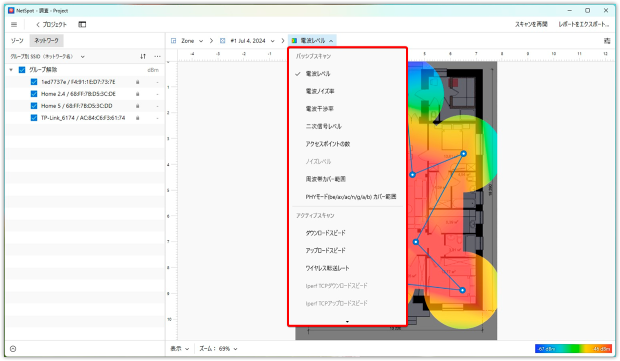Open the ズーム 69% zoom dropdown
Viewport: 620px width, 361px height.
pyautogui.click(x=218, y=349)
